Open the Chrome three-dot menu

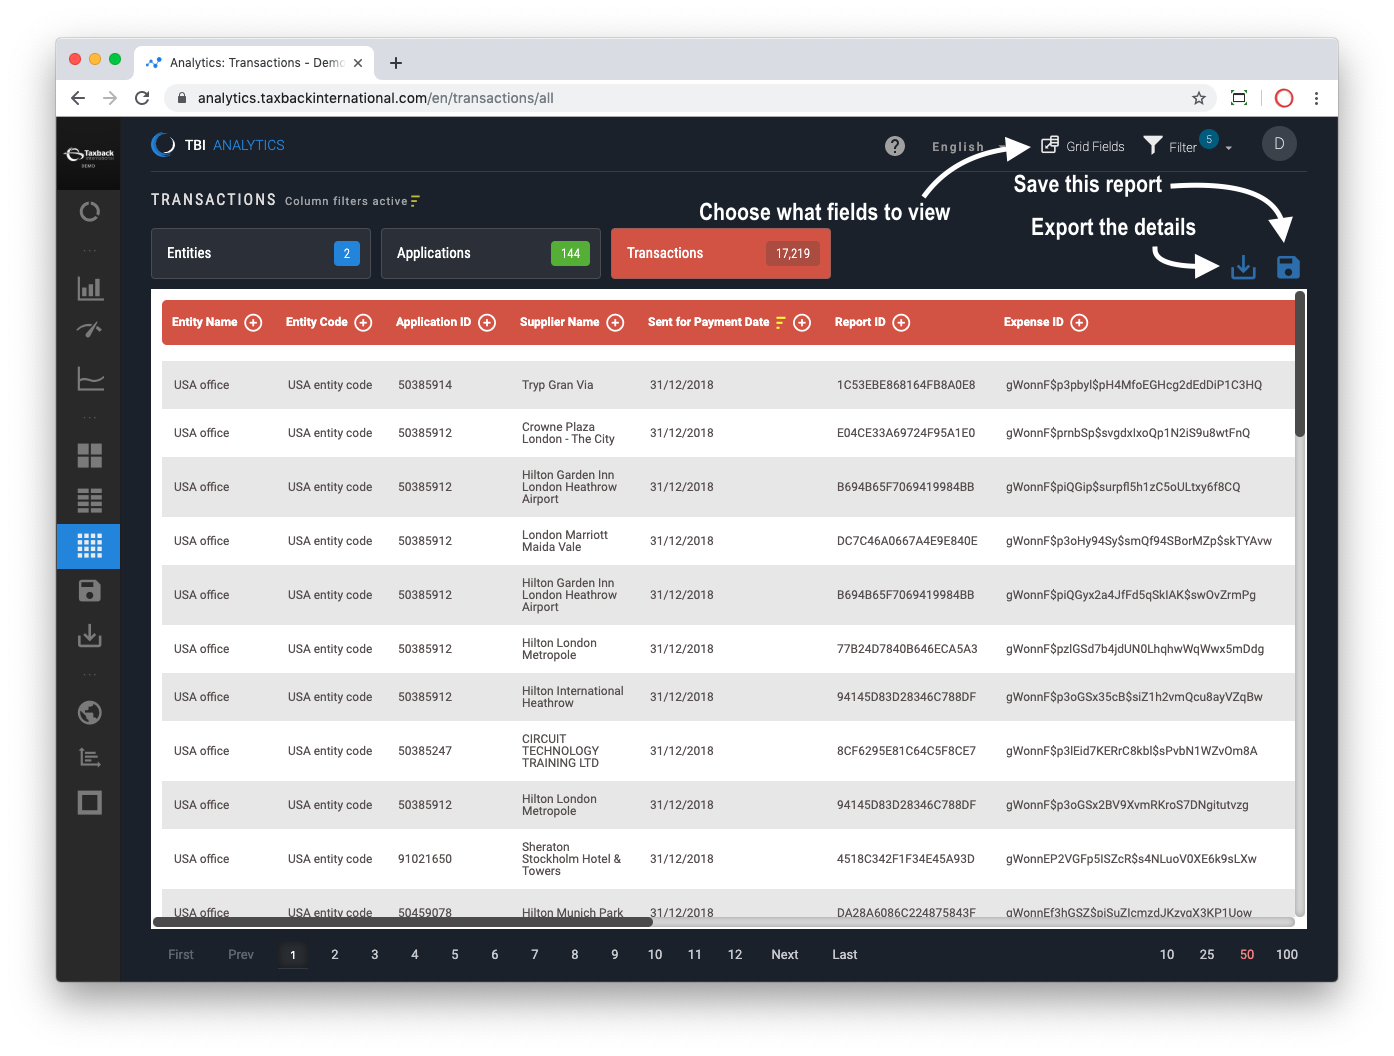(x=1316, y=98)
